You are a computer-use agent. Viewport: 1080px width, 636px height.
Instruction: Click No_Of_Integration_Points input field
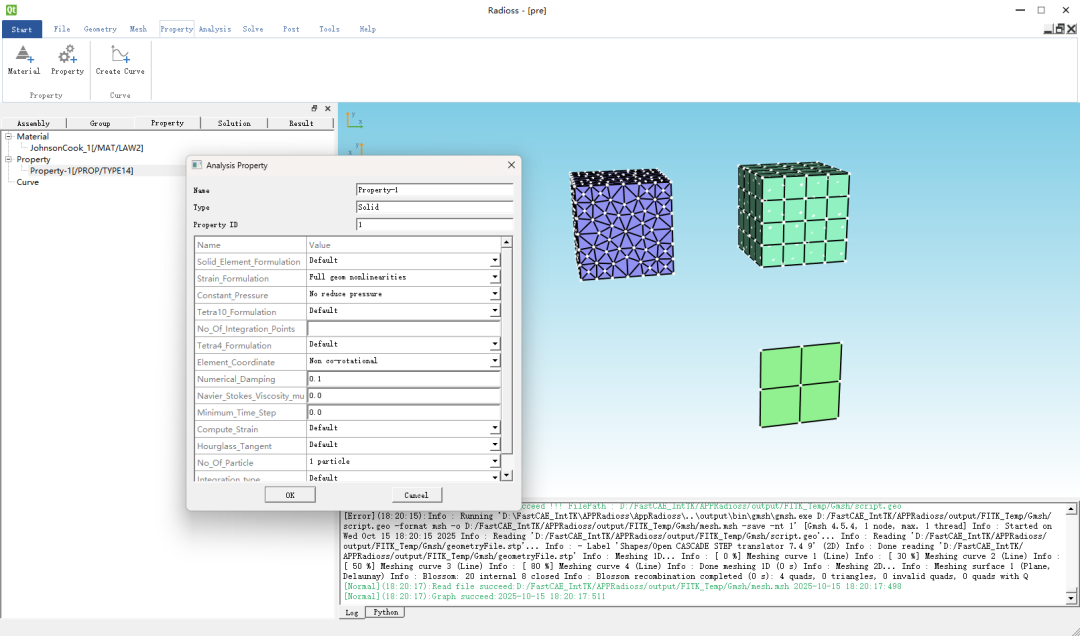coord(404,329)
